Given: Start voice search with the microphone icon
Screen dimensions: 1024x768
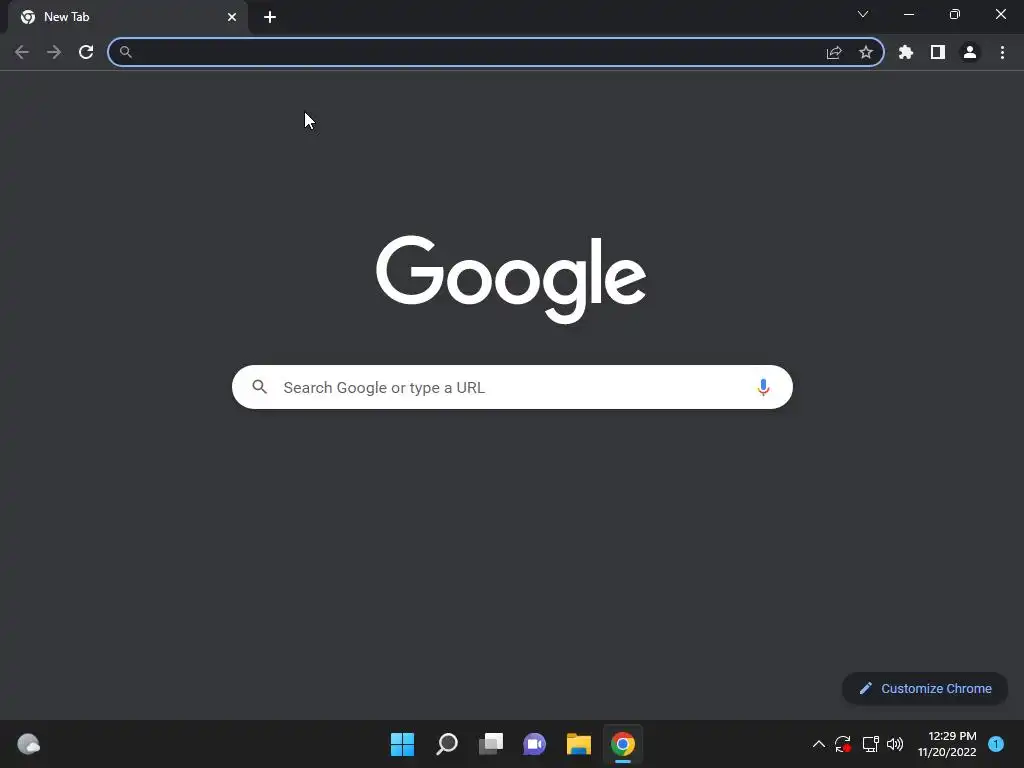Looking at the screenshot, I should tap(763, 387).
